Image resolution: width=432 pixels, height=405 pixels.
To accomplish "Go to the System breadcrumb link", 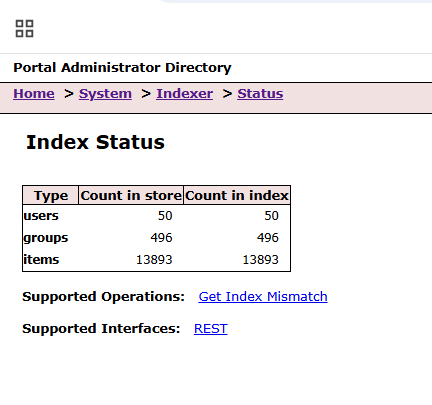I will 105,94.
